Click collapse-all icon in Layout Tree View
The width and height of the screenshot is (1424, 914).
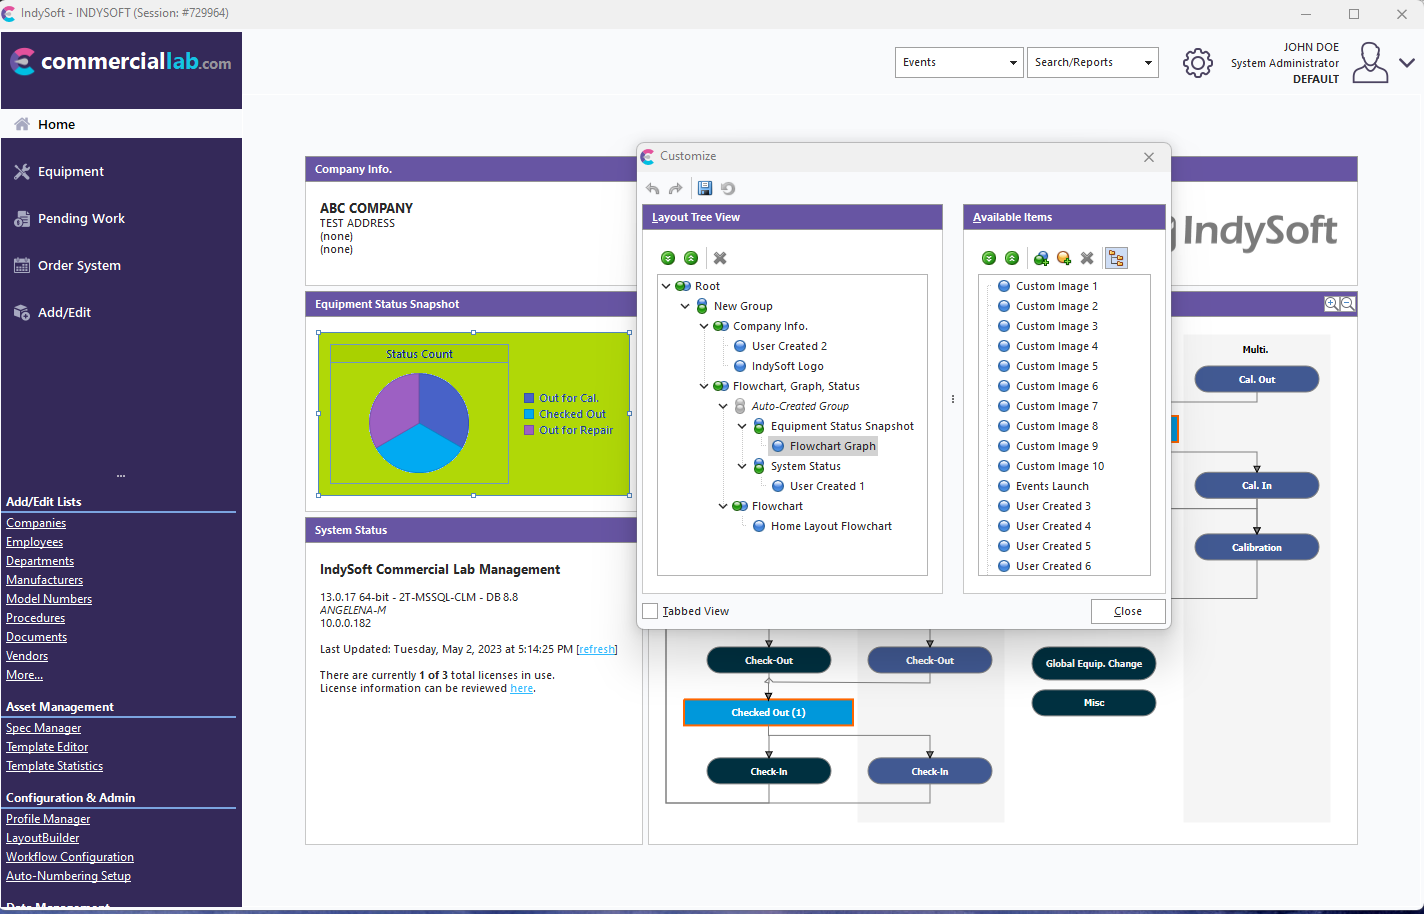pyautogui.click(x=691, y=258)
